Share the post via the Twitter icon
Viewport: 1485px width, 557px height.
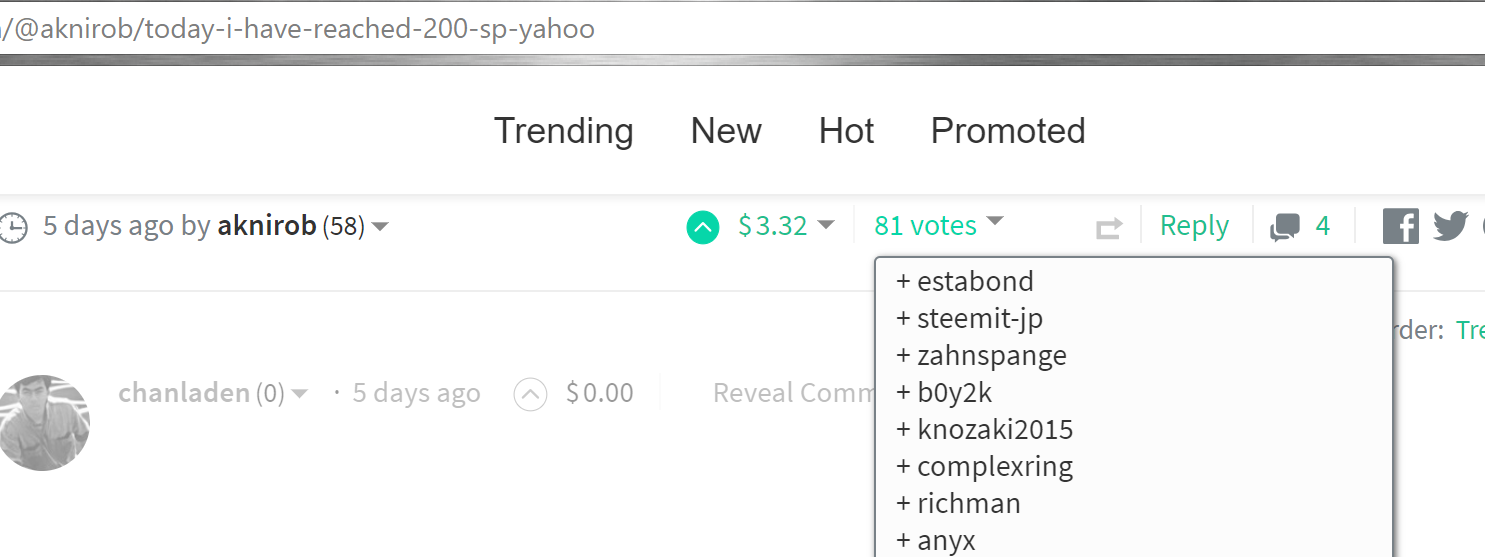point(1450,226)
